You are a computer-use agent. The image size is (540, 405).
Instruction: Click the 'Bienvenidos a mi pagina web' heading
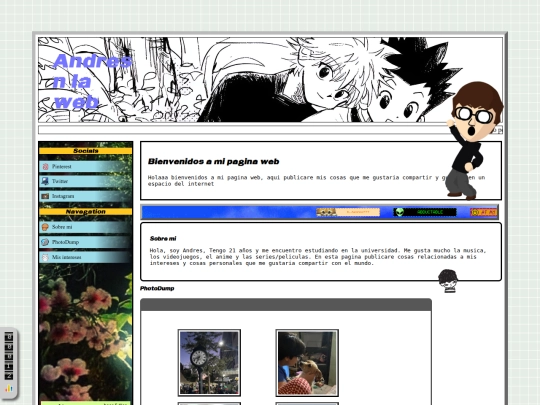[214, 162]
